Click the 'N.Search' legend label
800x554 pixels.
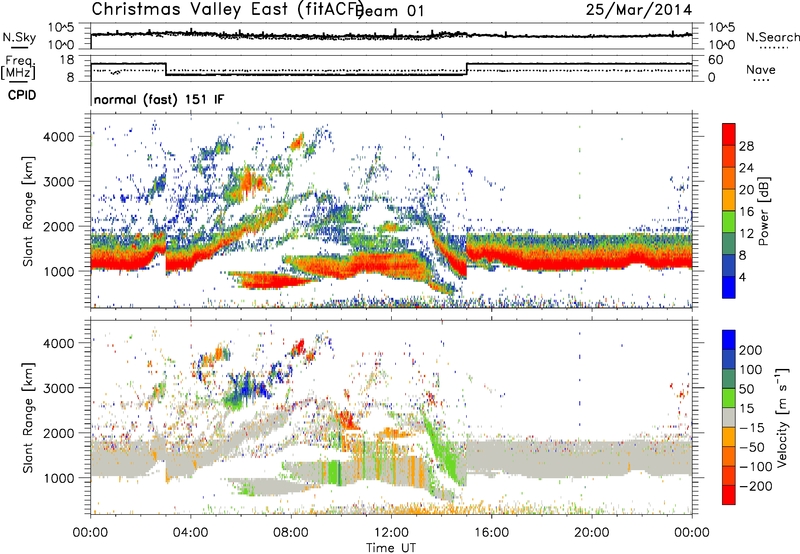click(x=772, y=37)
